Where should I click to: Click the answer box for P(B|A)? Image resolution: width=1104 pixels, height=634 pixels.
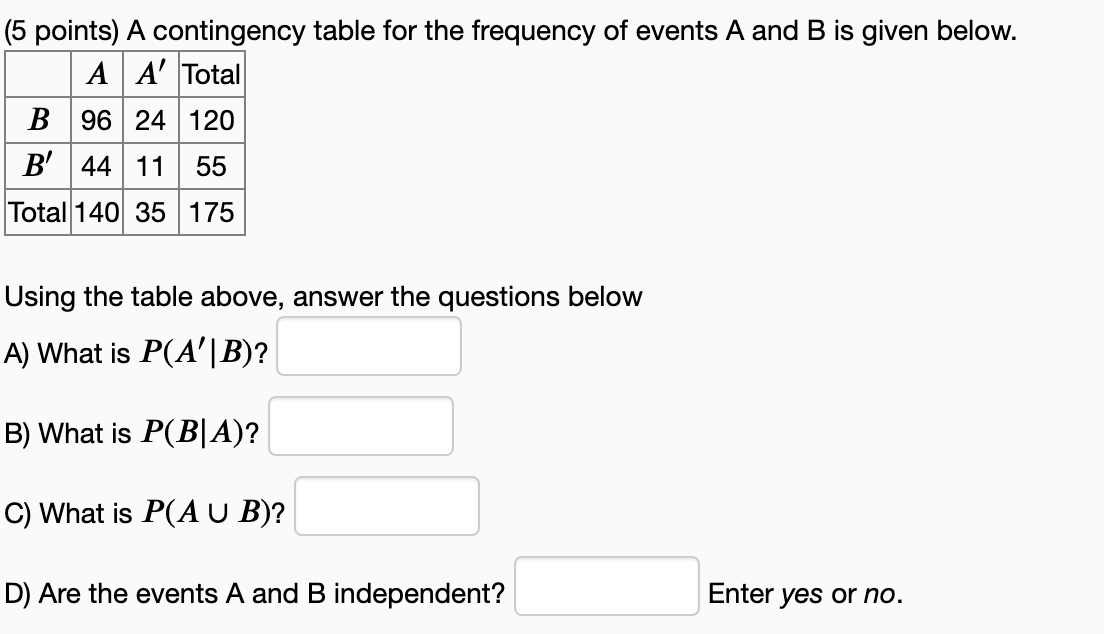point(361,426)
